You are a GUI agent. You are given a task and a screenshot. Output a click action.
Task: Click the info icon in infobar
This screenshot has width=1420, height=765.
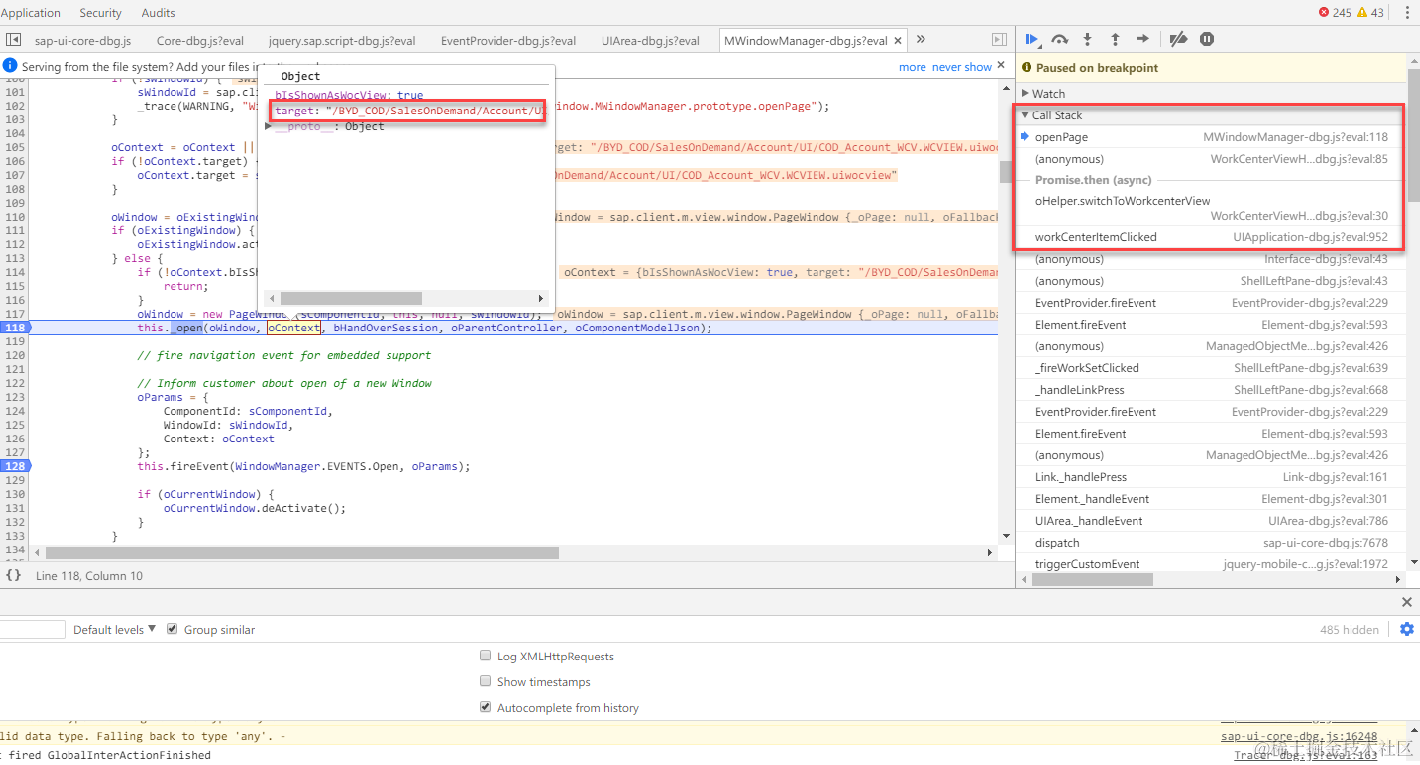(x=10, y=66)
